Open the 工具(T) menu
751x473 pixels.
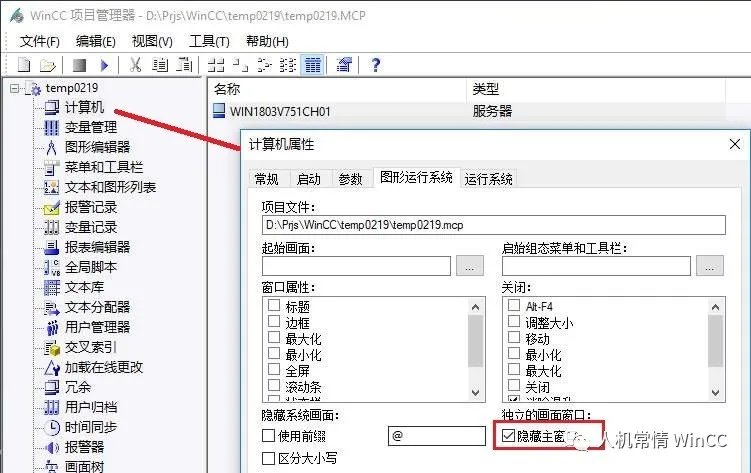tap(209, 41)
